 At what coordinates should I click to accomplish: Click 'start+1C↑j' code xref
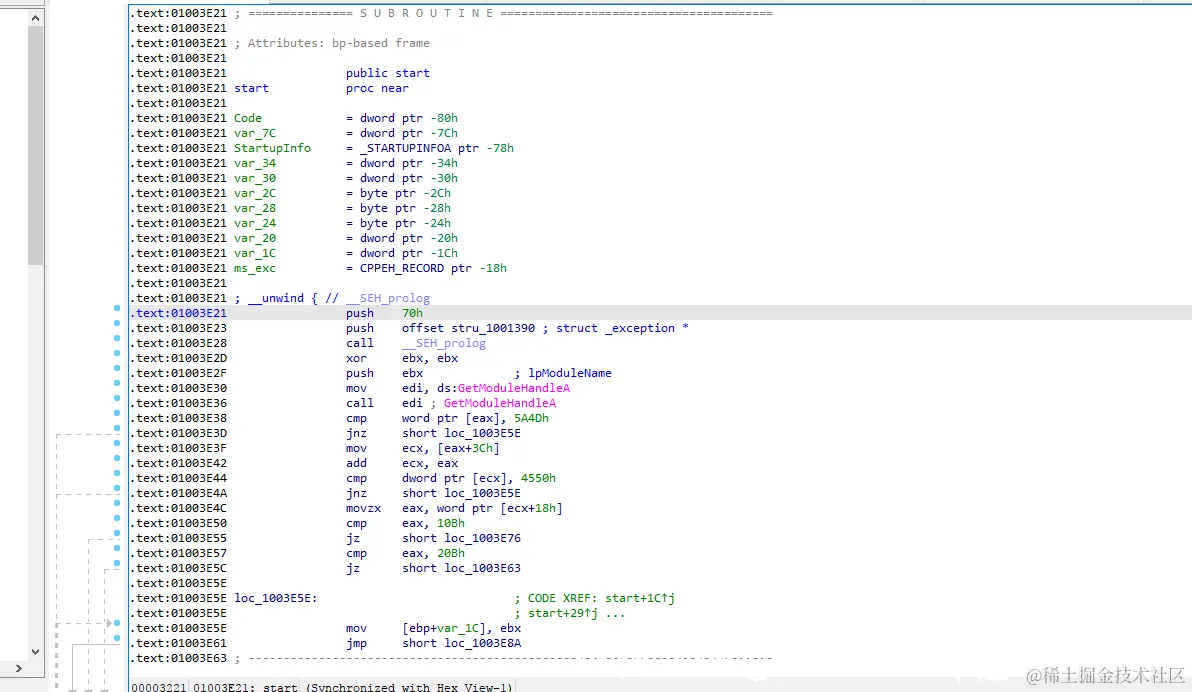[639, 598]
